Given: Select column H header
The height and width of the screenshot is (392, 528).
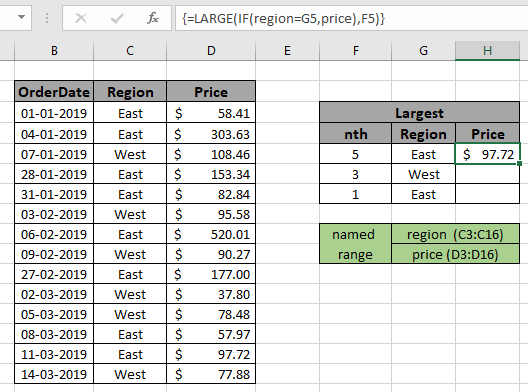Looking at the screenshot, I should tap(487, 51).
